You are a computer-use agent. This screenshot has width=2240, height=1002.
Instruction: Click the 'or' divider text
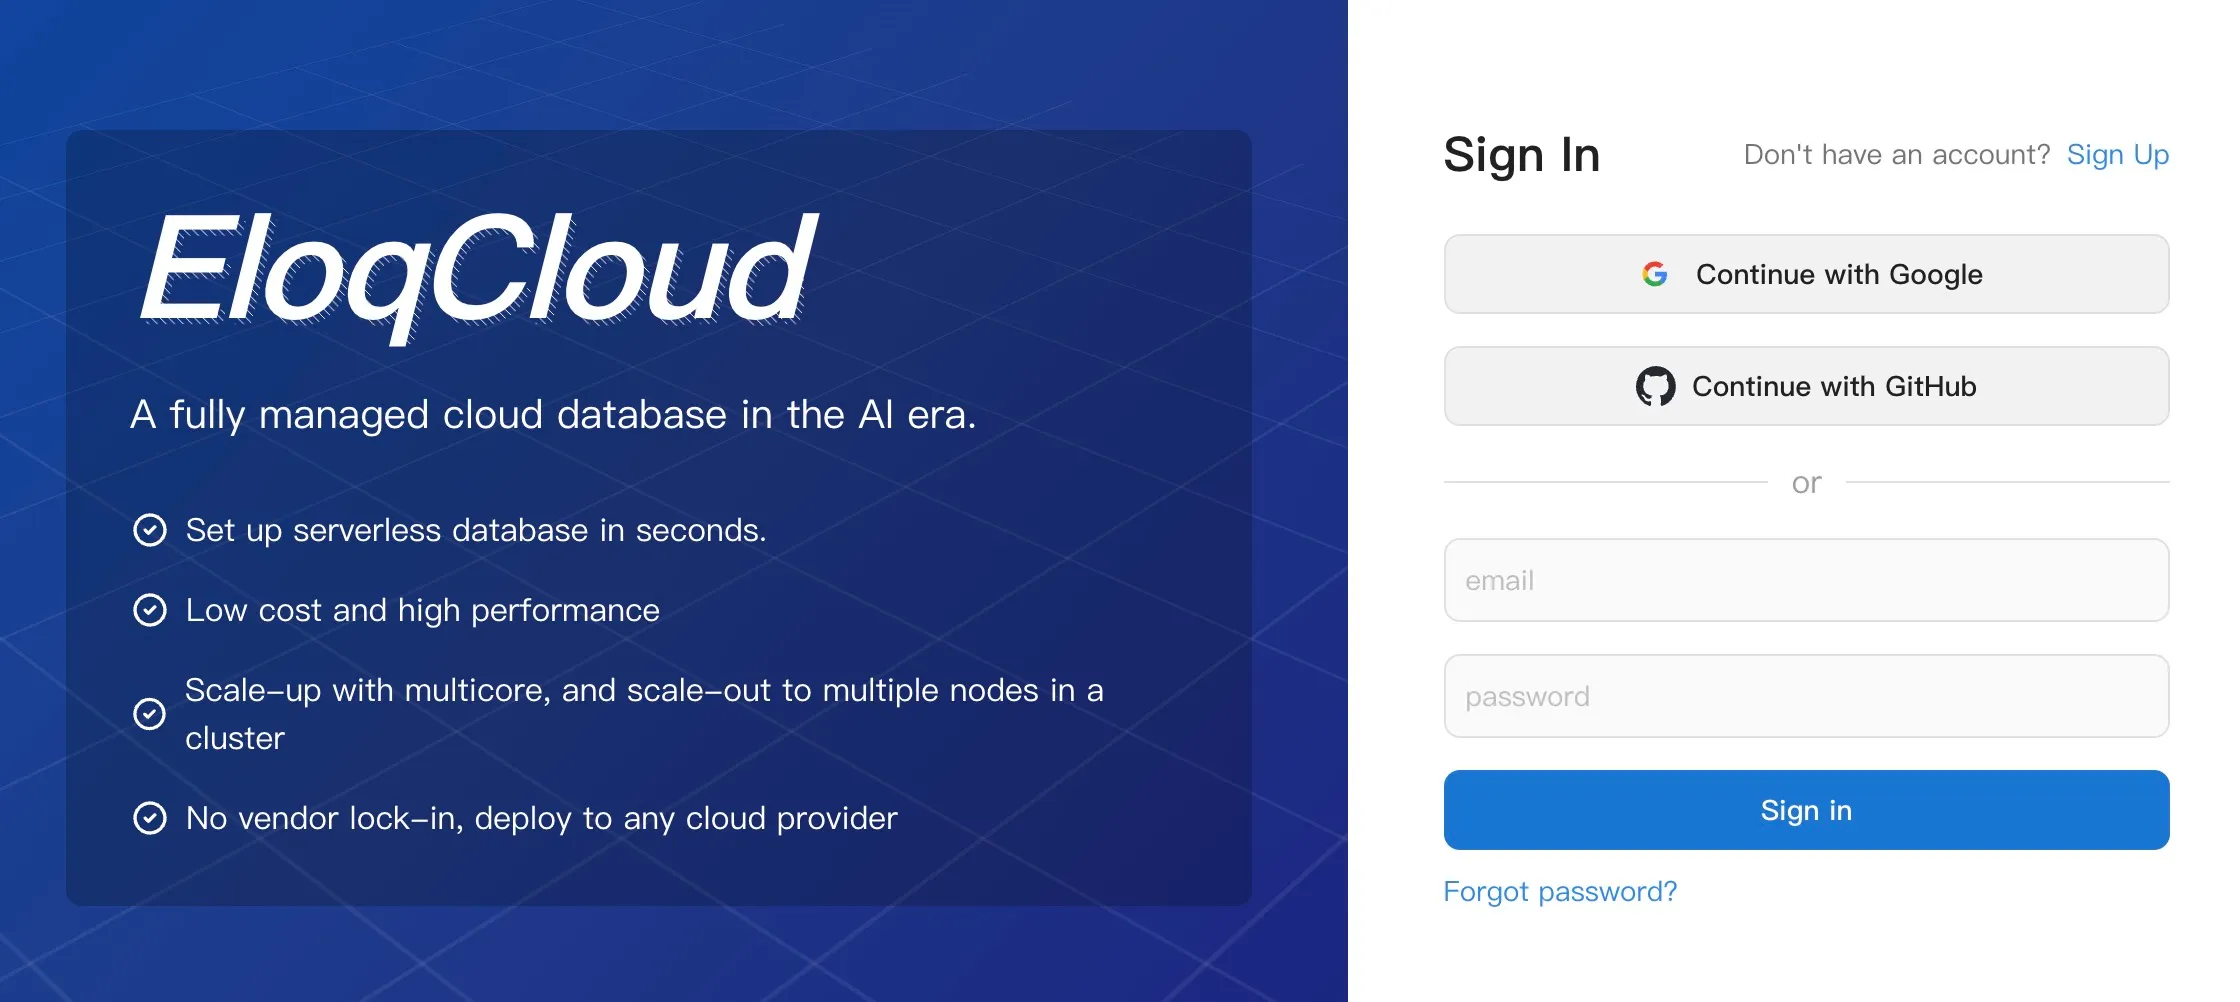pos(1806,482)
